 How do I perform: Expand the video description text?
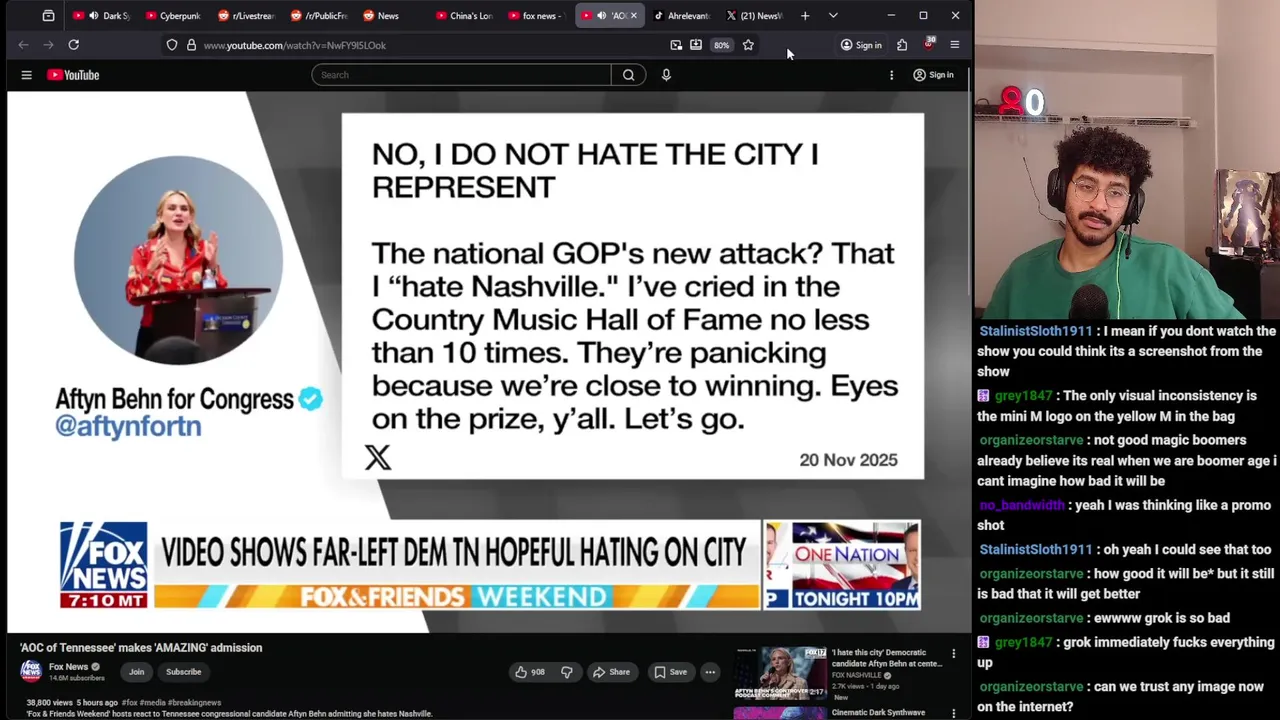[x=230, y=714]
